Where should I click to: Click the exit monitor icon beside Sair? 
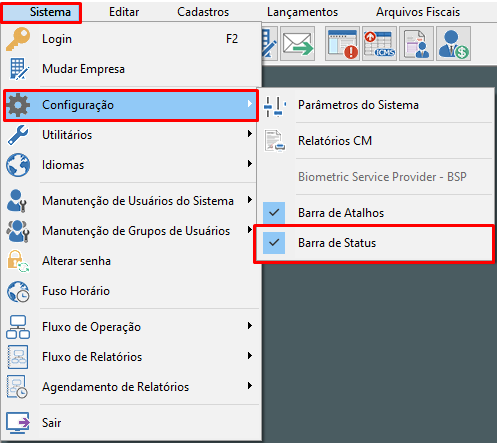(18, 423)
